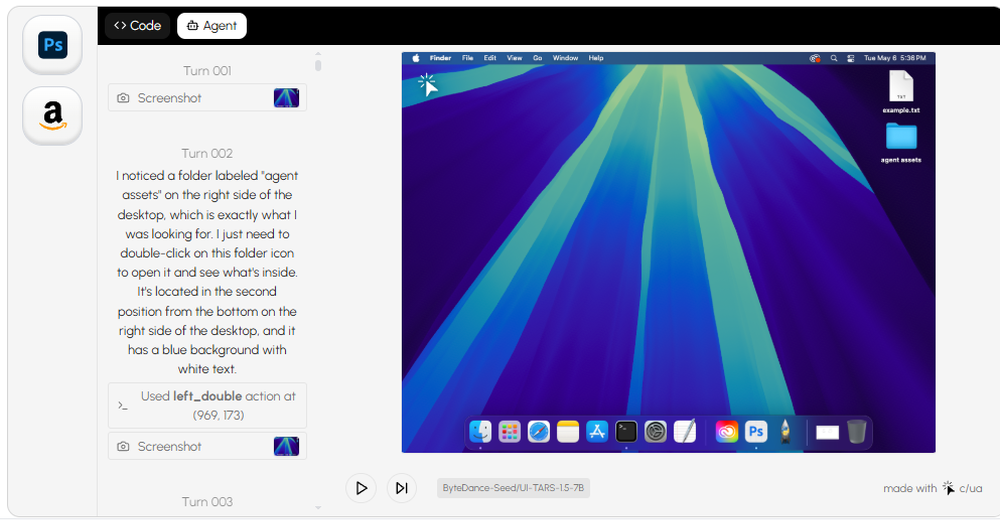Open the Finder menu in the menu bar
The height and width of the screenshot is (522, 1000).
[440, 58]
